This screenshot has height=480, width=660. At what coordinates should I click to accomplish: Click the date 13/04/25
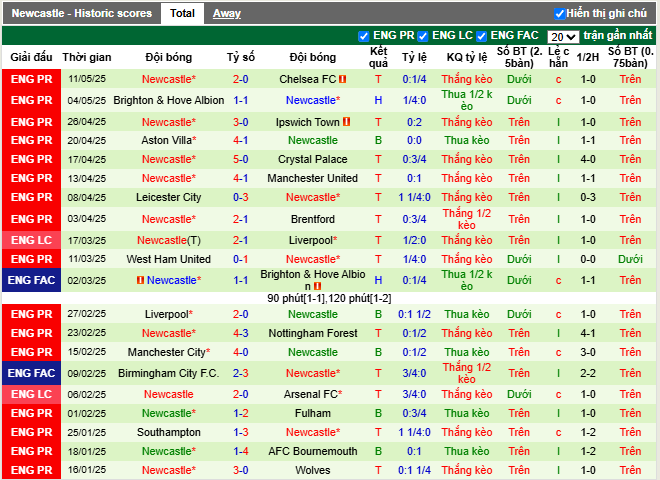click(87, 178)
